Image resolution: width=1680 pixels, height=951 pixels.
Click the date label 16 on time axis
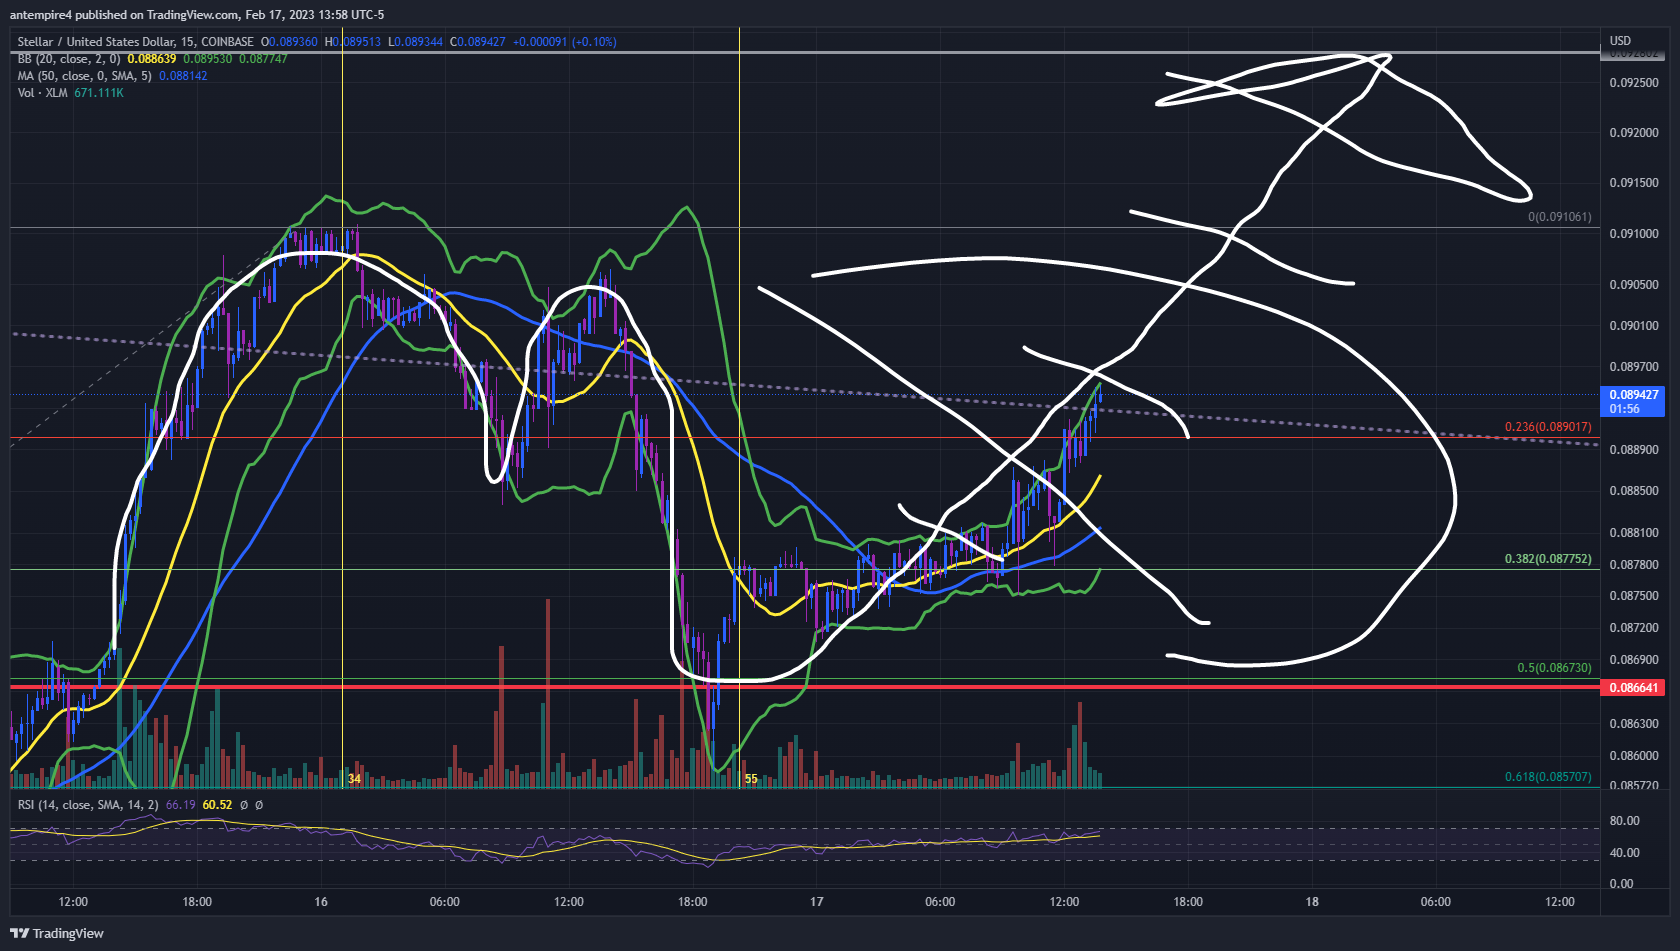point(321,902)
